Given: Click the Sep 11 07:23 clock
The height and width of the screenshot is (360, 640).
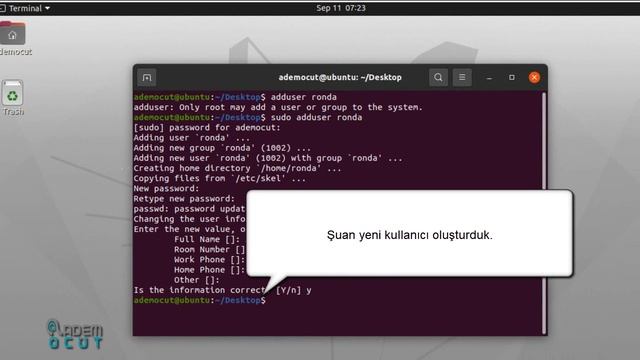Looking at the screenshot, I should click(x=341, y=8).
